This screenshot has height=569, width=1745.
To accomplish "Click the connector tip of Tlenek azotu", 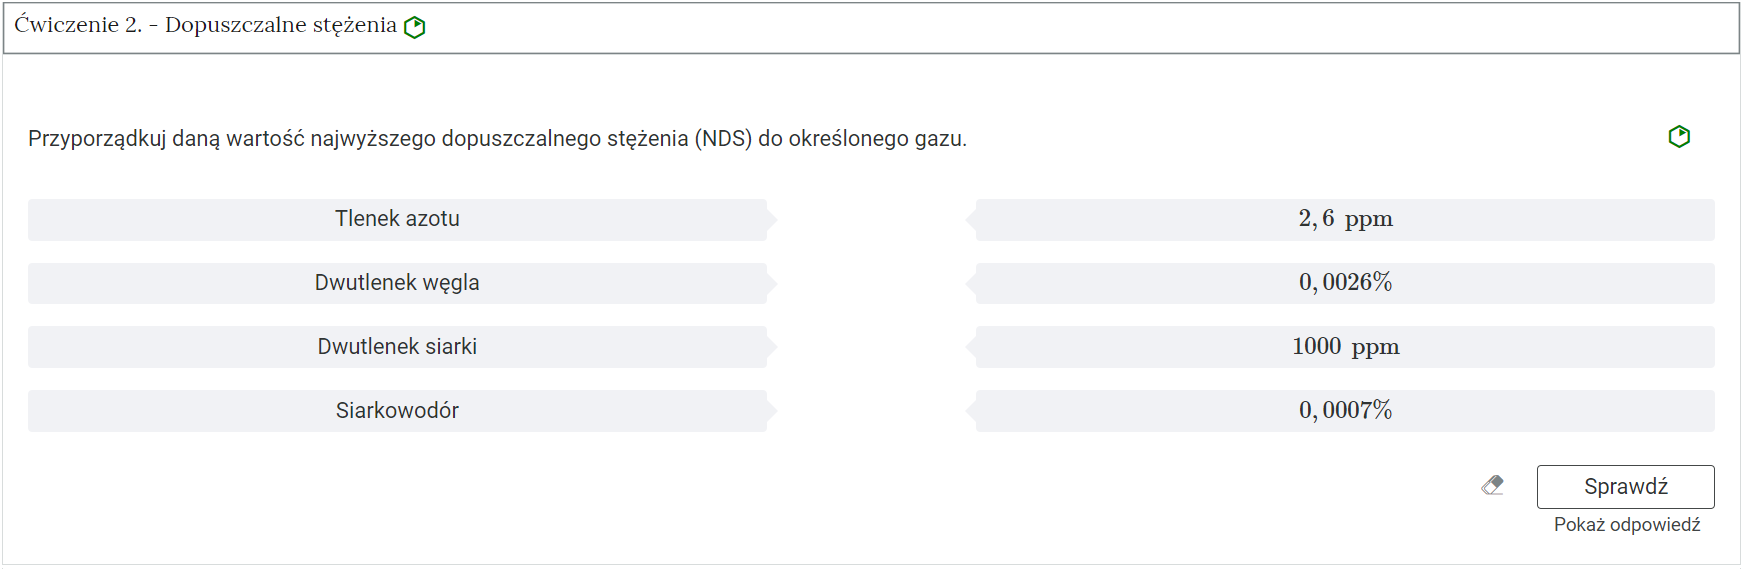I will coord(772,220).
